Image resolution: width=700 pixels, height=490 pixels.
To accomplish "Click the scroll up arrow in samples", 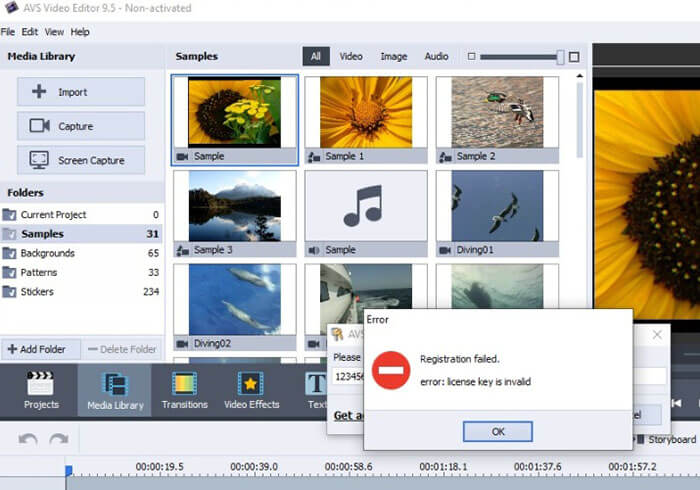I will coord(579,76).
